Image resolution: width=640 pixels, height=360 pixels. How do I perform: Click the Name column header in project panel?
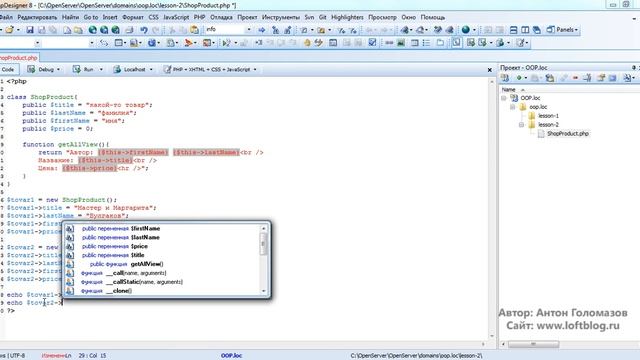click(x=508, y=89)
